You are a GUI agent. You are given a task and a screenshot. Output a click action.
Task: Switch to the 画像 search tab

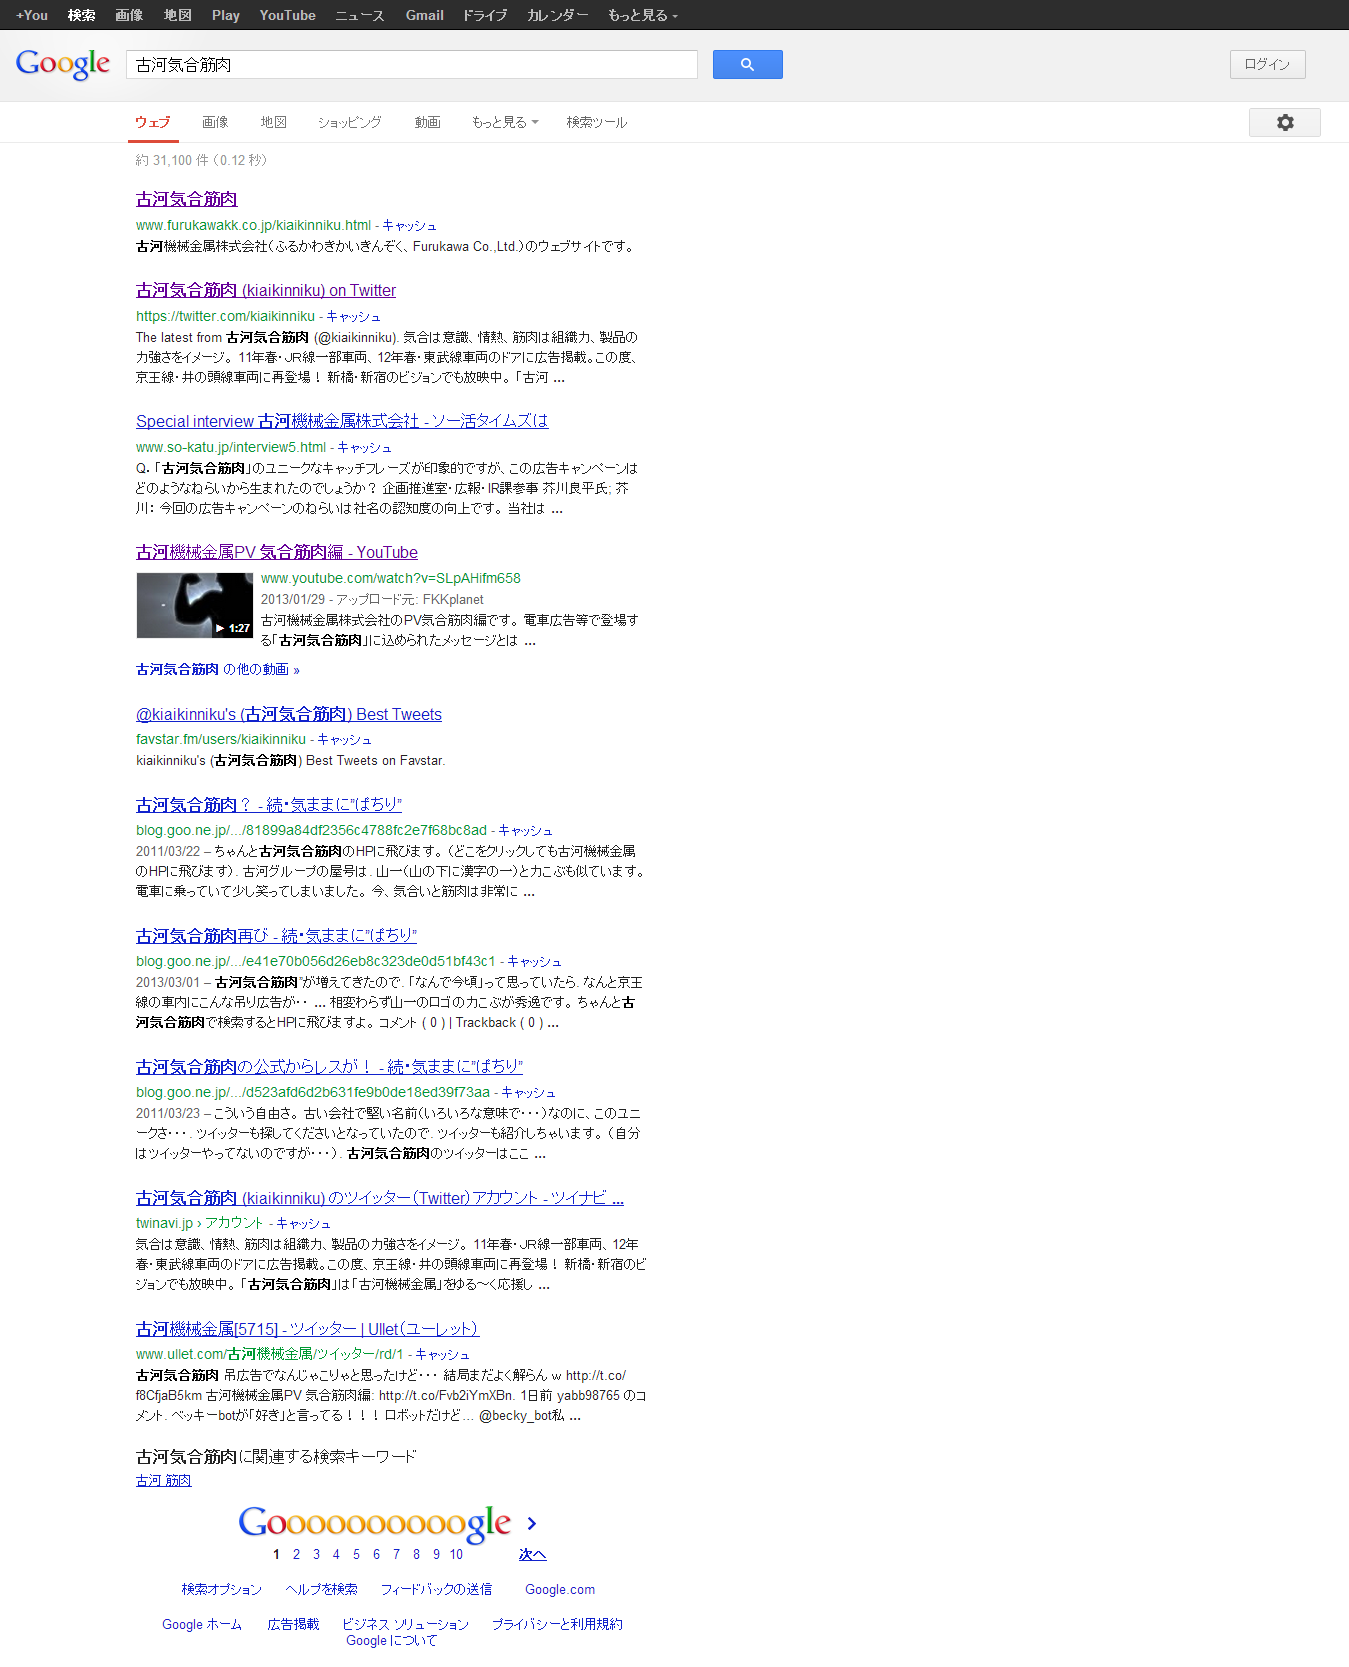(215, 122)
